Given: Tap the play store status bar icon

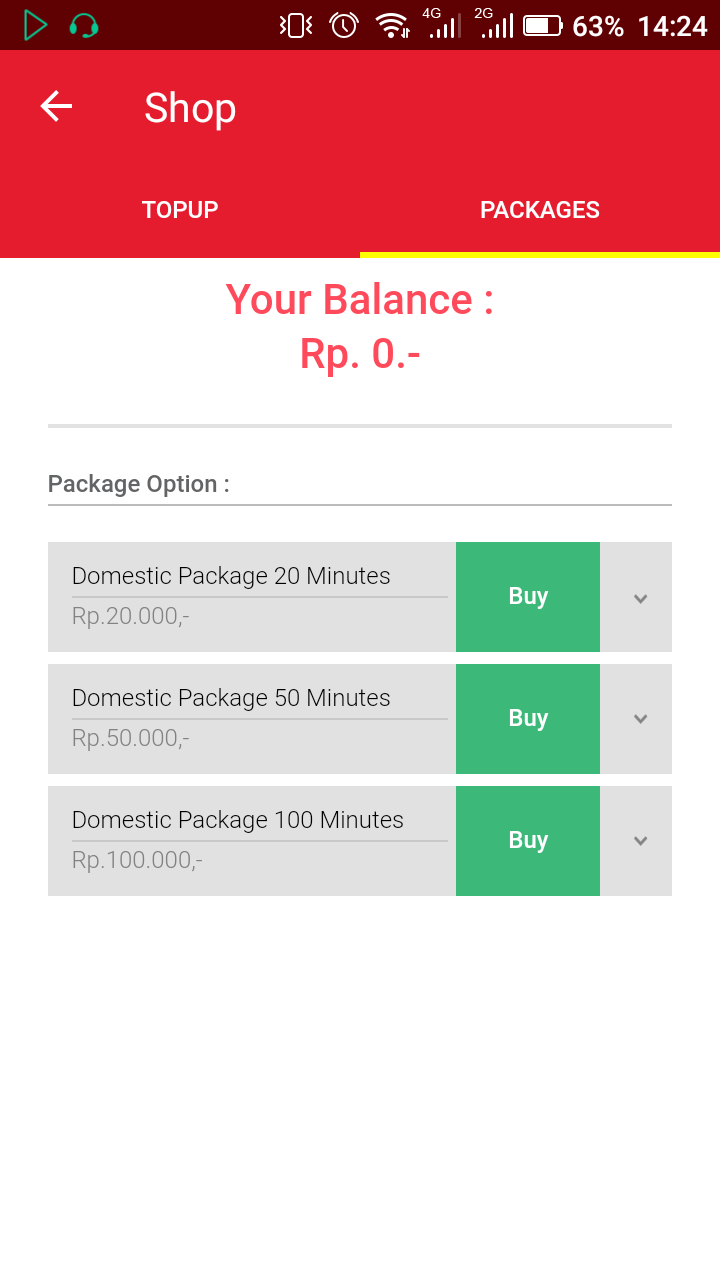Looking at the screenshot, I should coord(35,25).
